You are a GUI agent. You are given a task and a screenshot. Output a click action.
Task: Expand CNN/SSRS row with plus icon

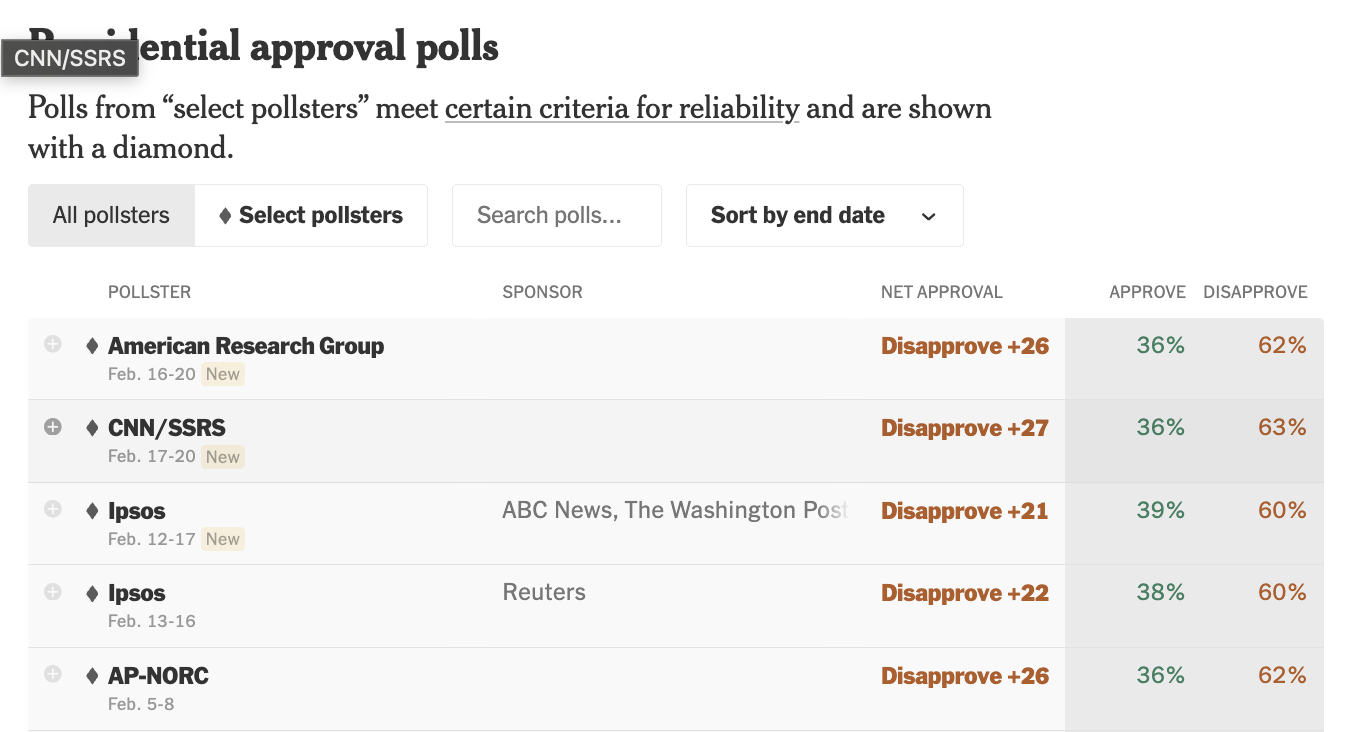53,427
